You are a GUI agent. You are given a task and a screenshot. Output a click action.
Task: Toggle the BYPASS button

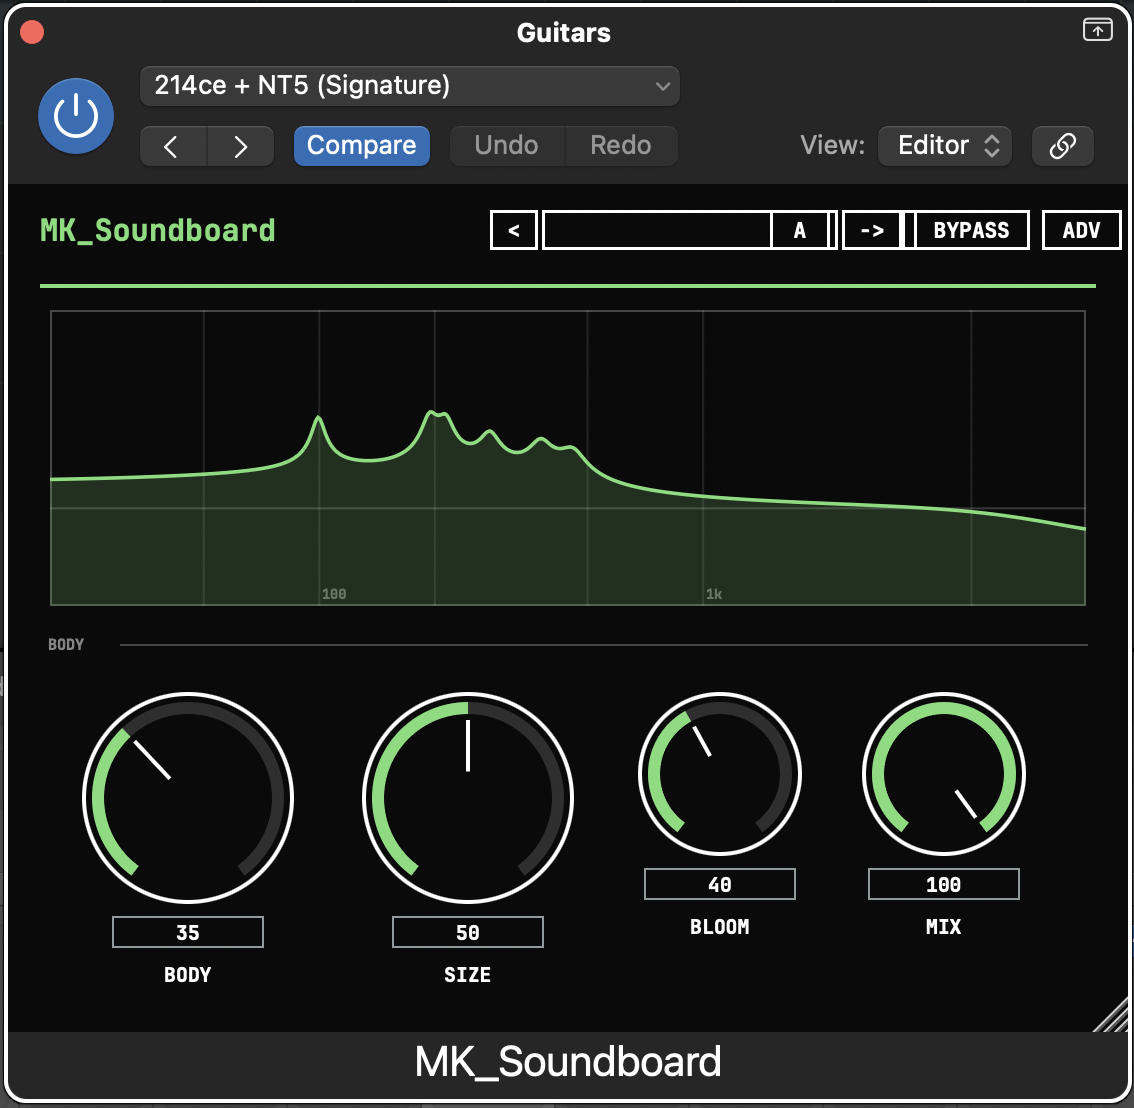pyautogui.click(x=971, y=231)
